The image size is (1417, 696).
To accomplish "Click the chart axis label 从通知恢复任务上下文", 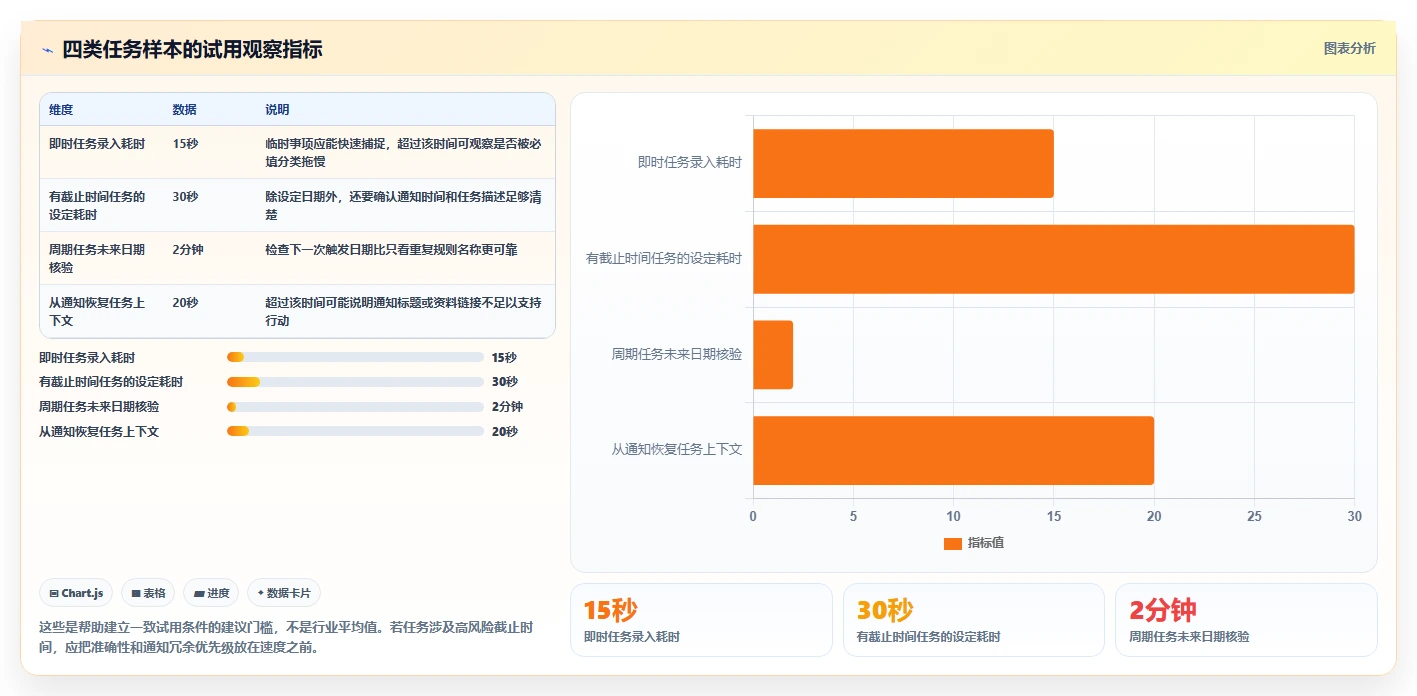I will (677, 450).
